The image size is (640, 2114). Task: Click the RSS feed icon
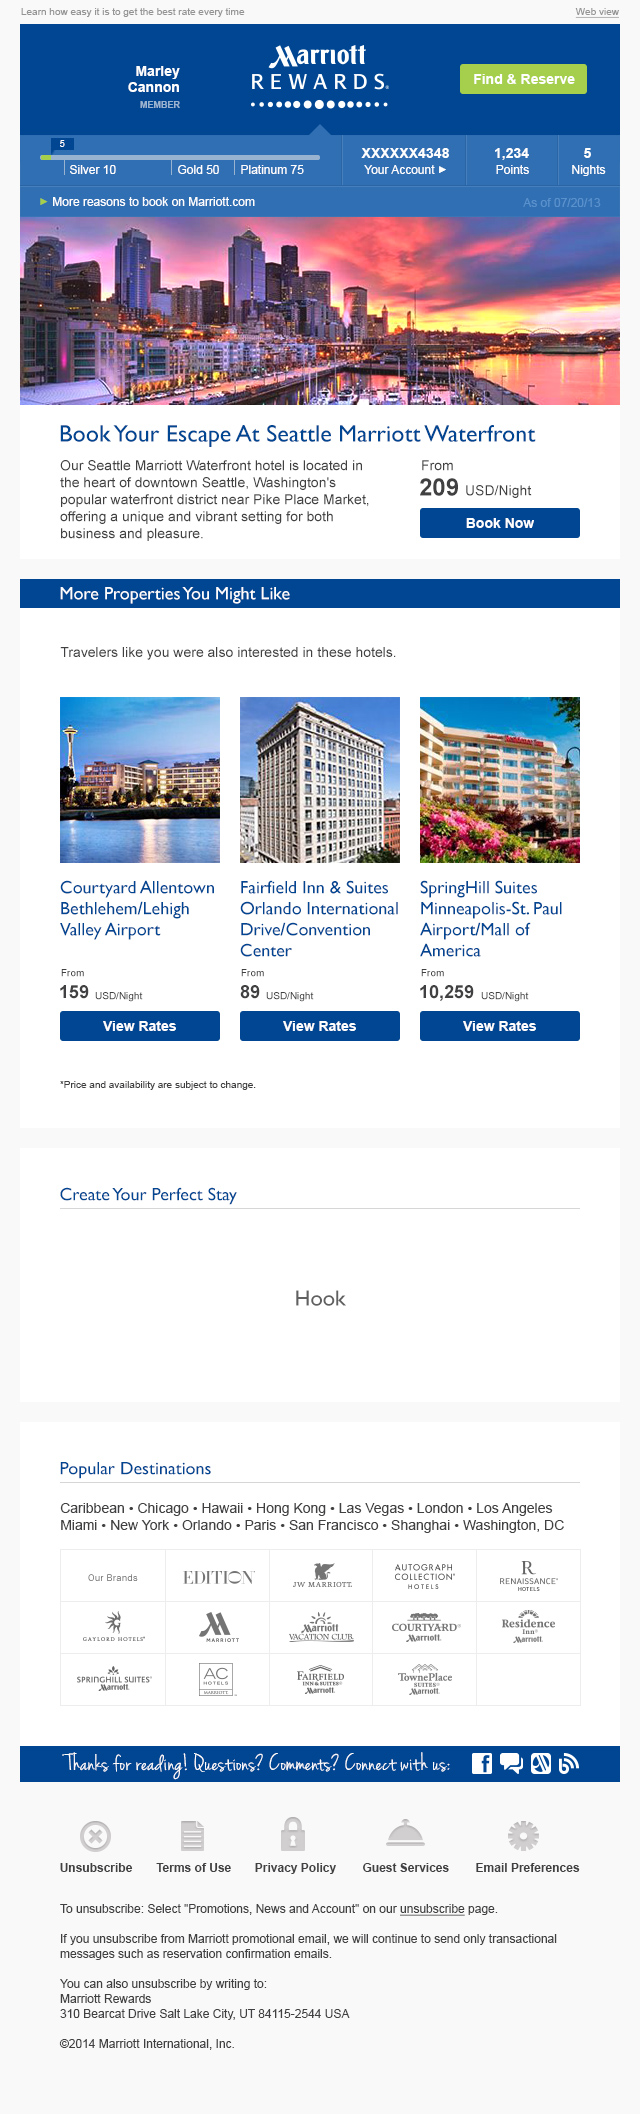click(x=569, y=1763)
